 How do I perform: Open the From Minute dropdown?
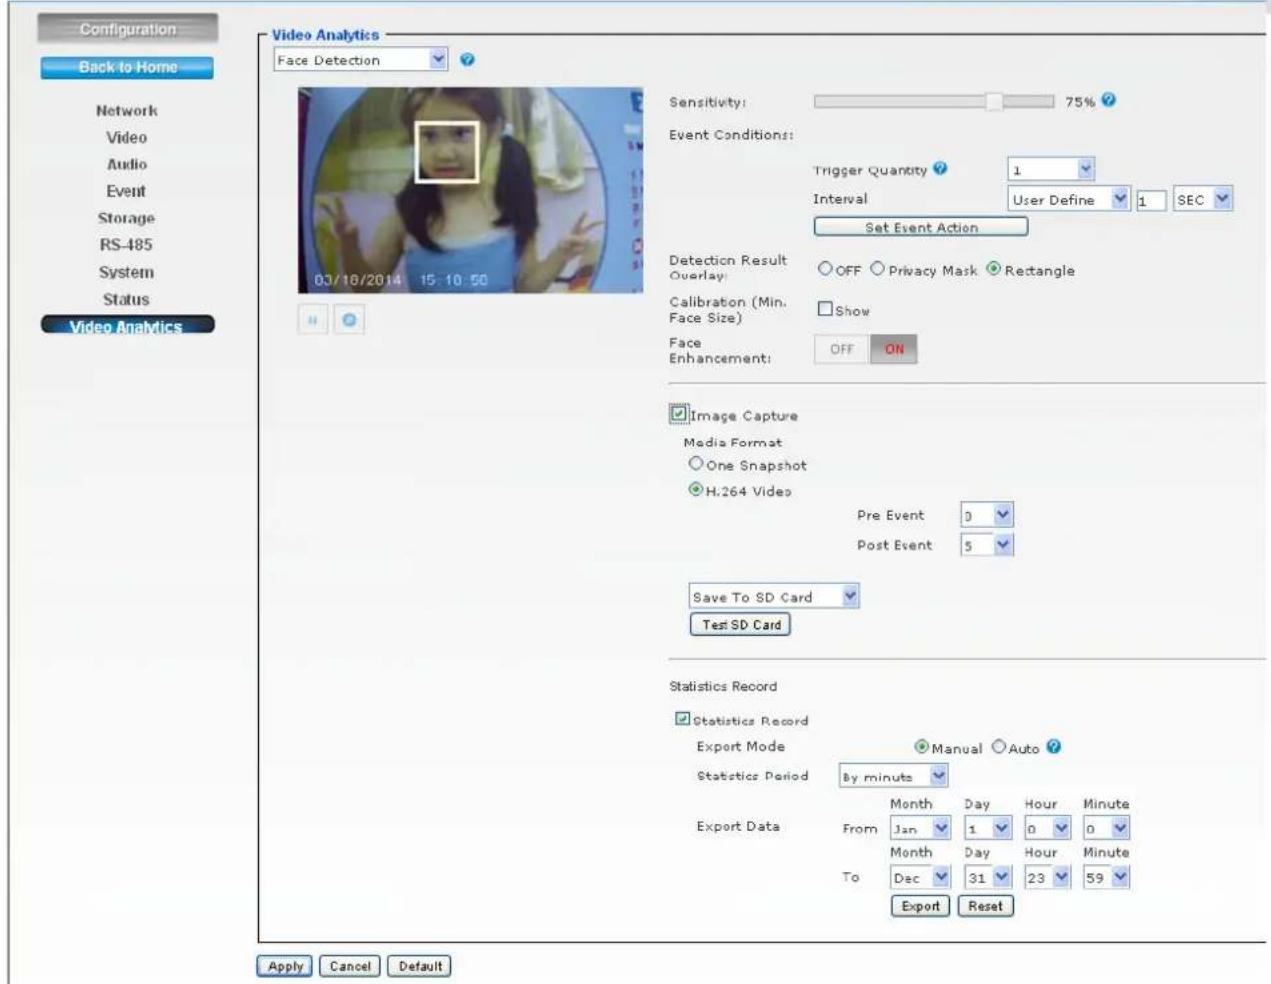(1106, 828)
